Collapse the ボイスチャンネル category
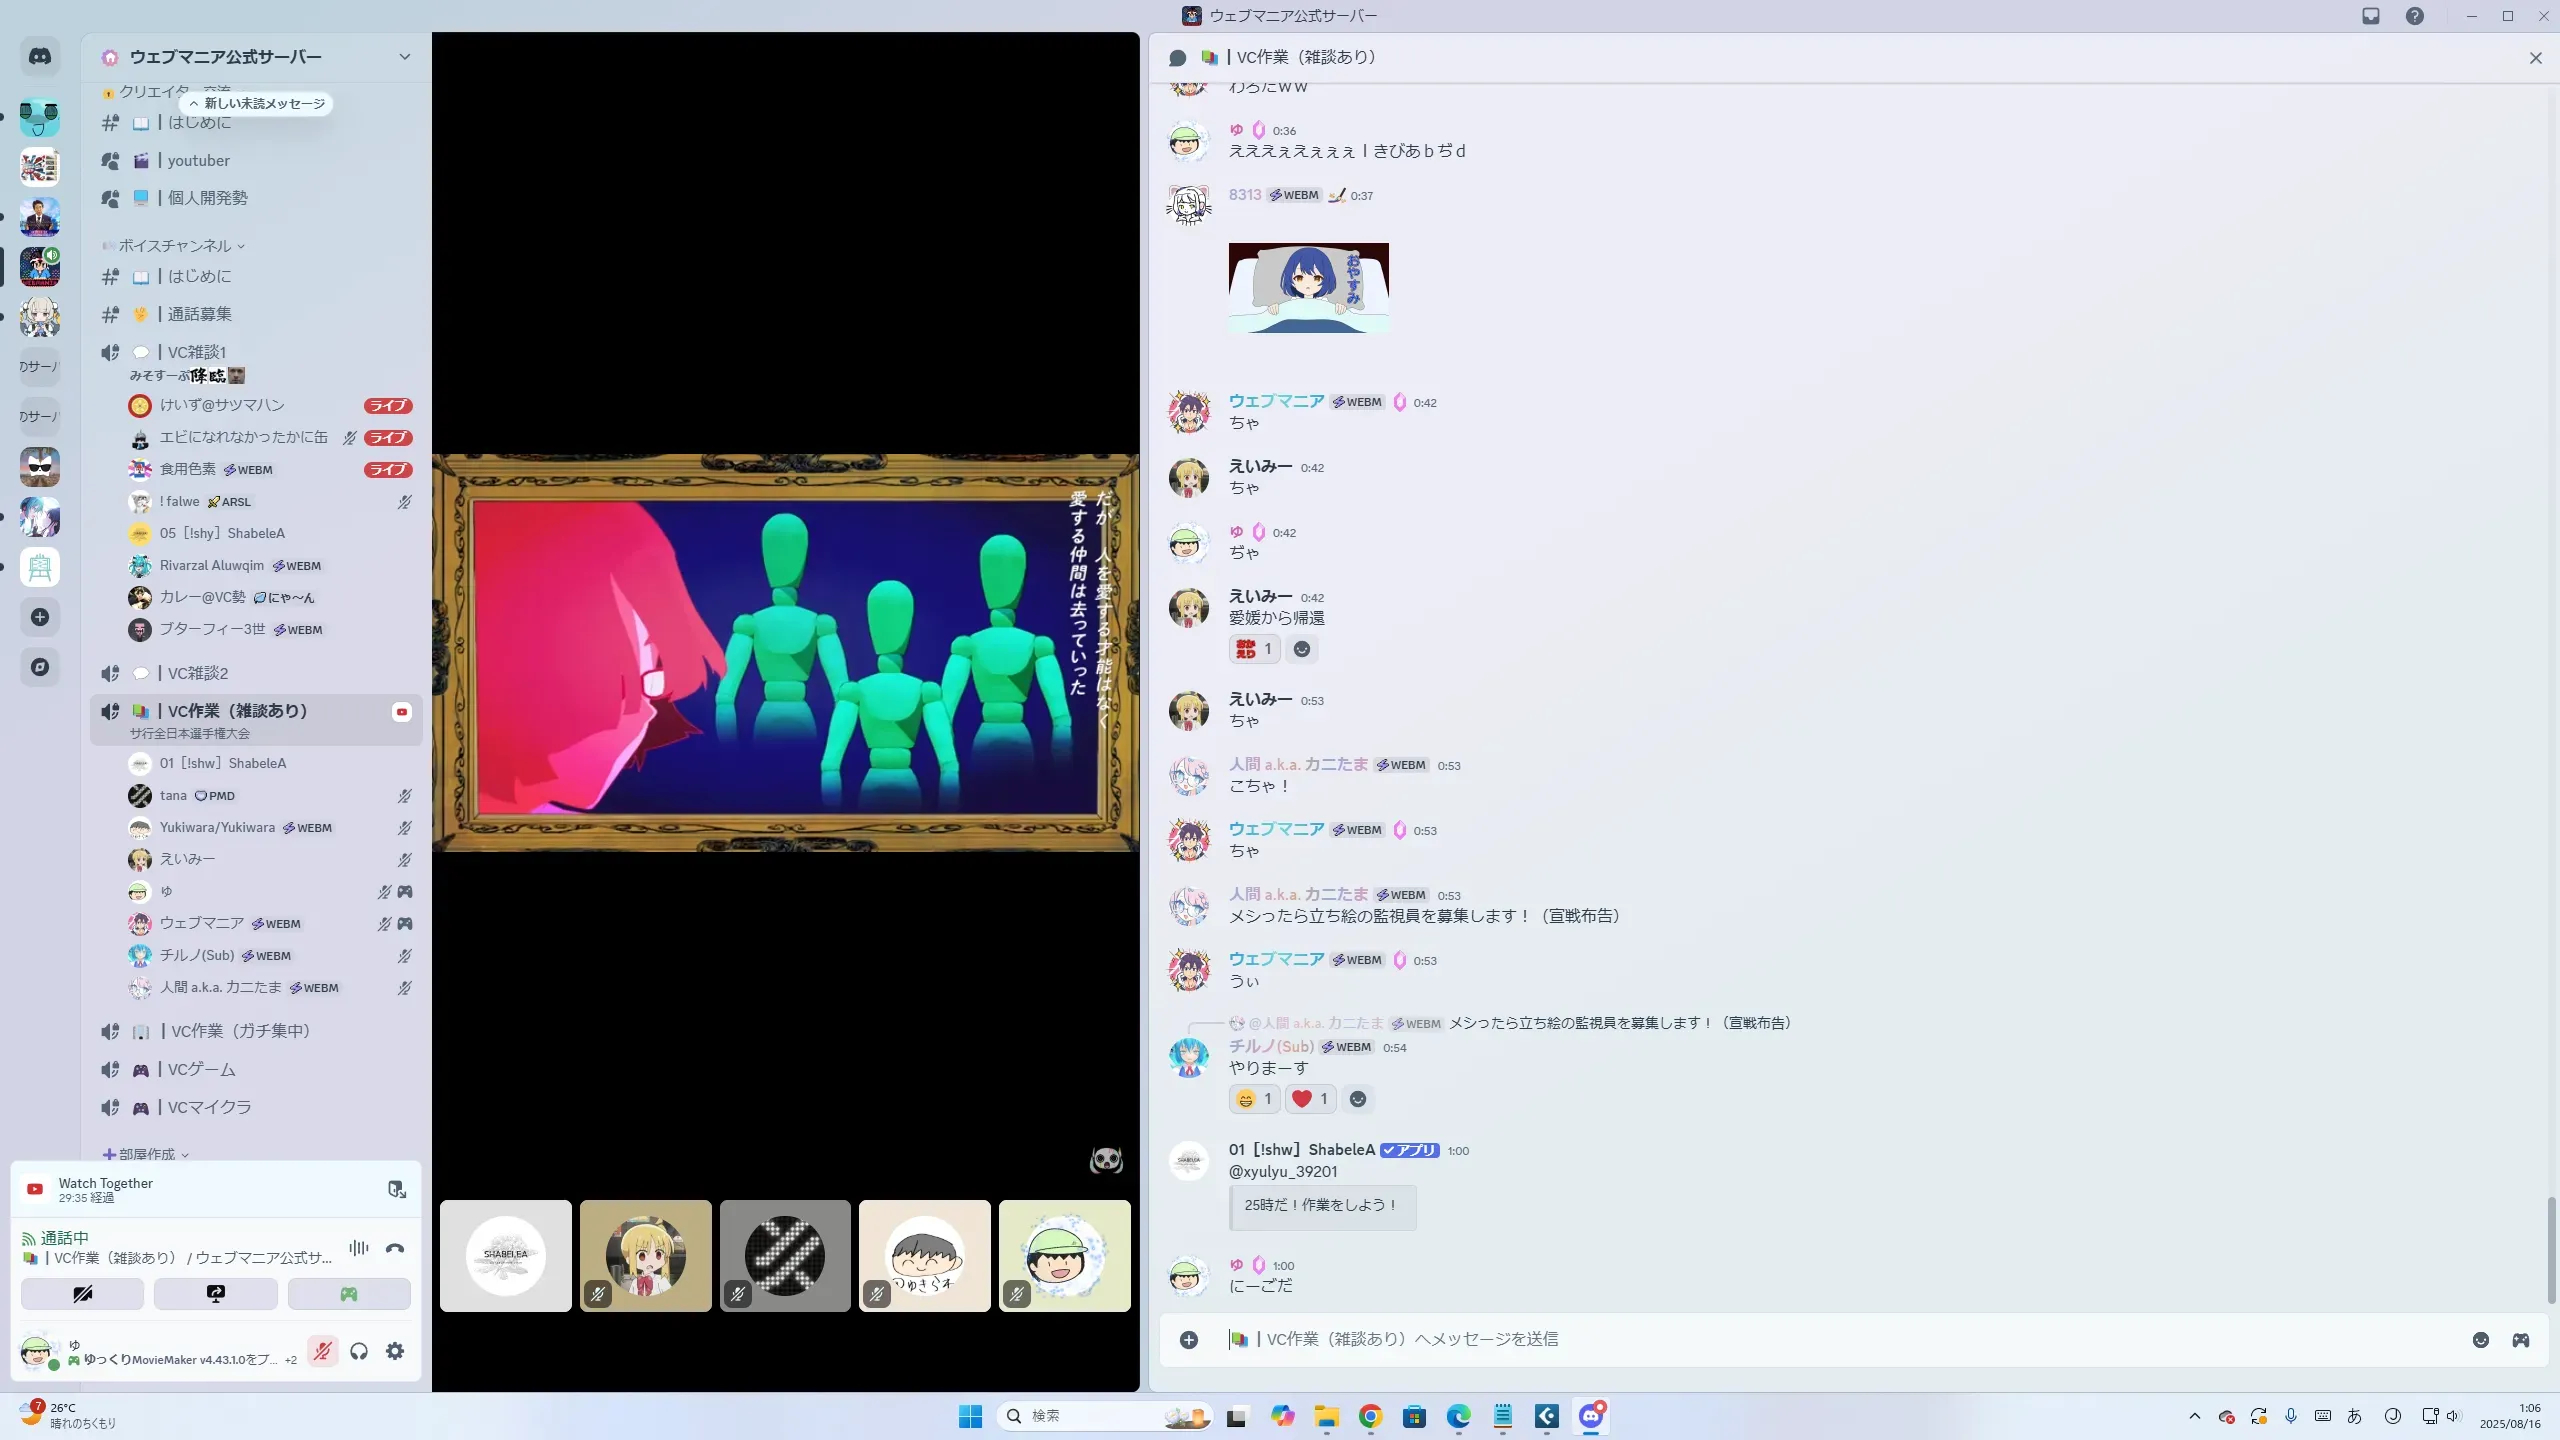This screenshot has height=1440, width=2560. click(175, 246)
